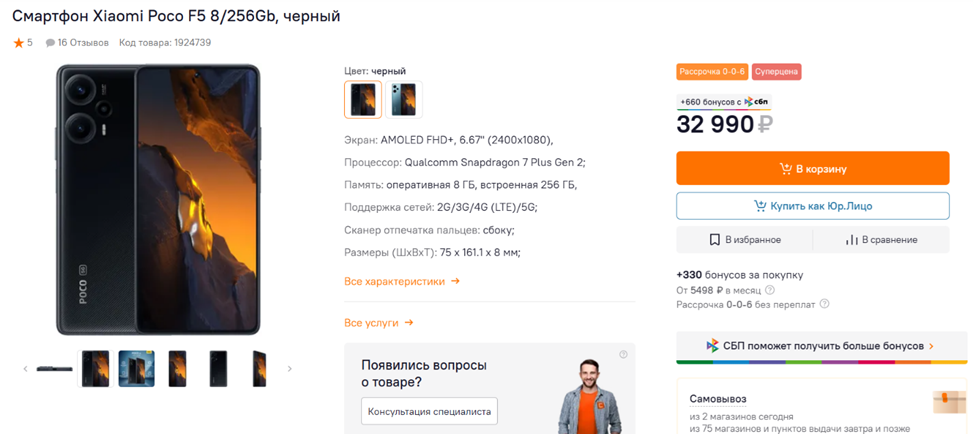The height and width of the screenshot is (434, 973).
Task: Click Консультация специалиста button
Action: 429,411
